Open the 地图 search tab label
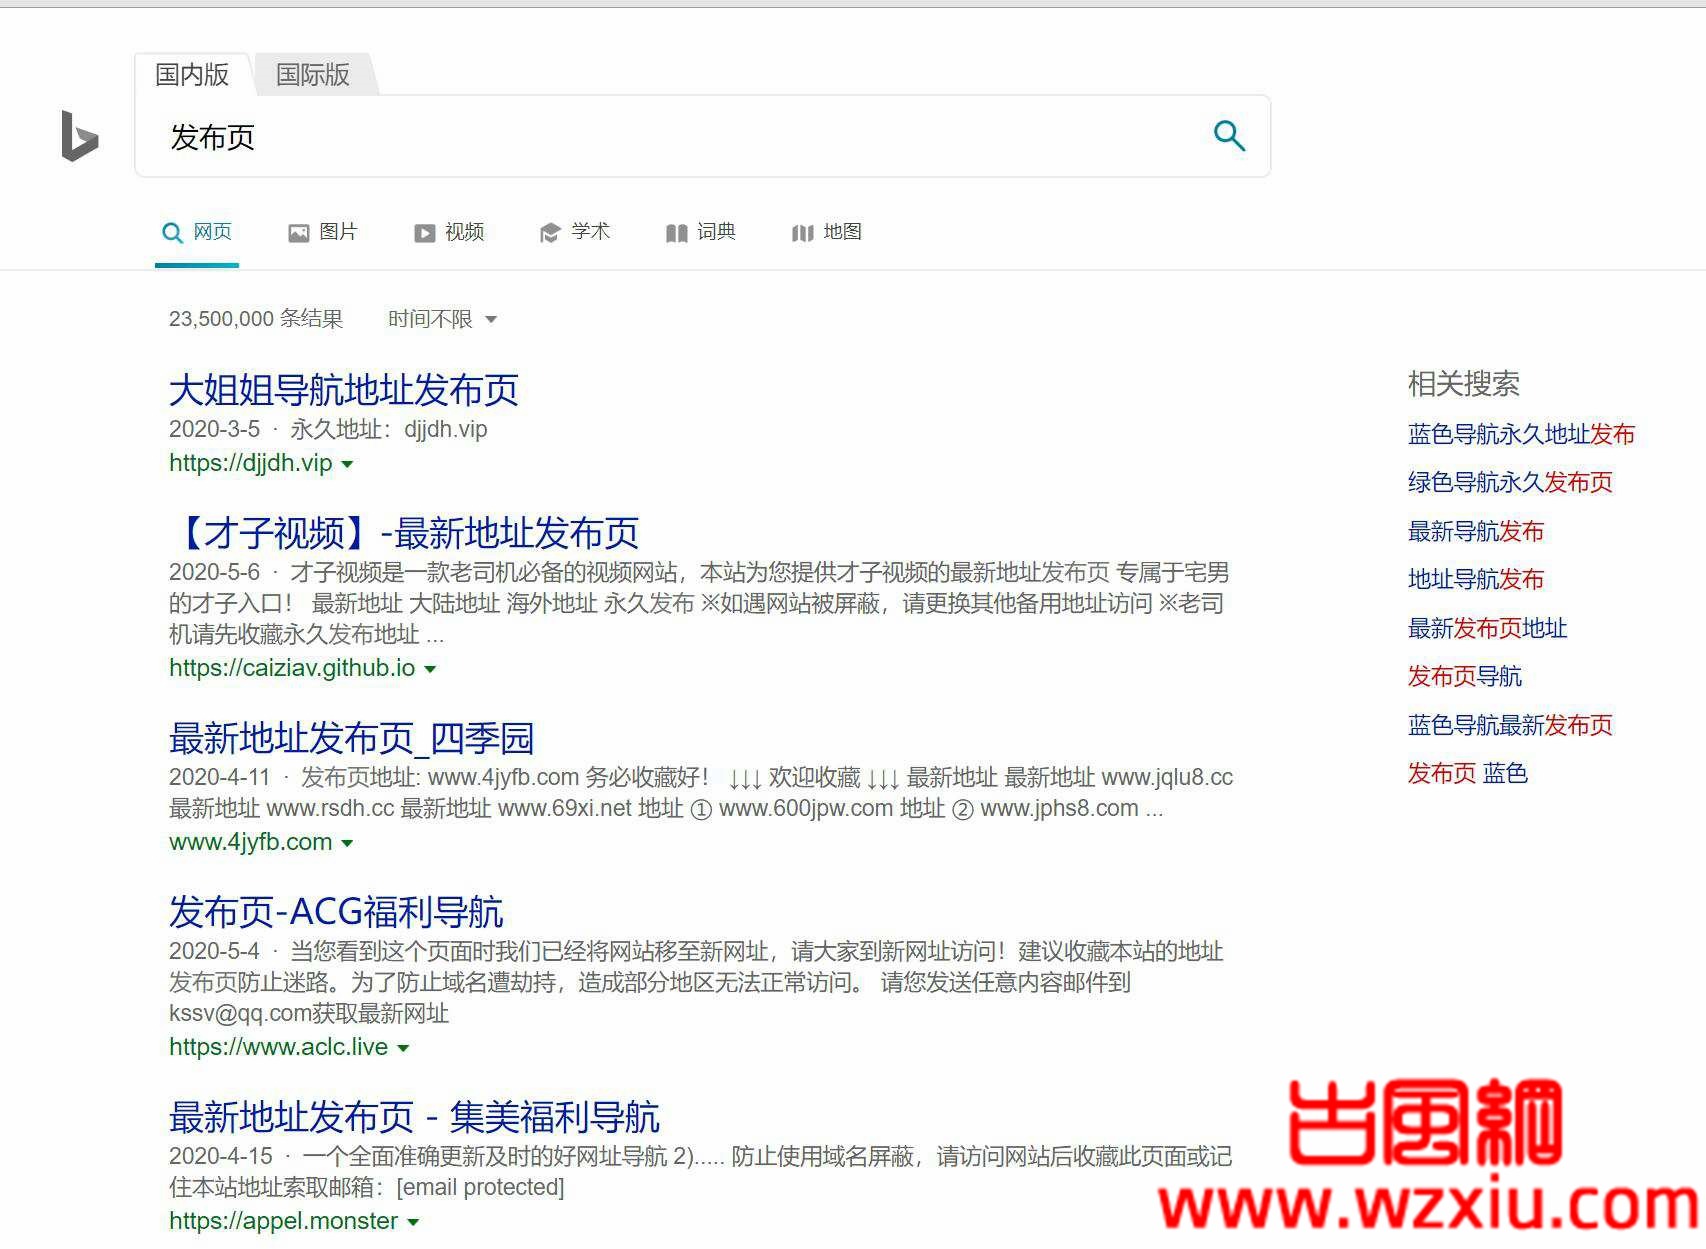 842,232
